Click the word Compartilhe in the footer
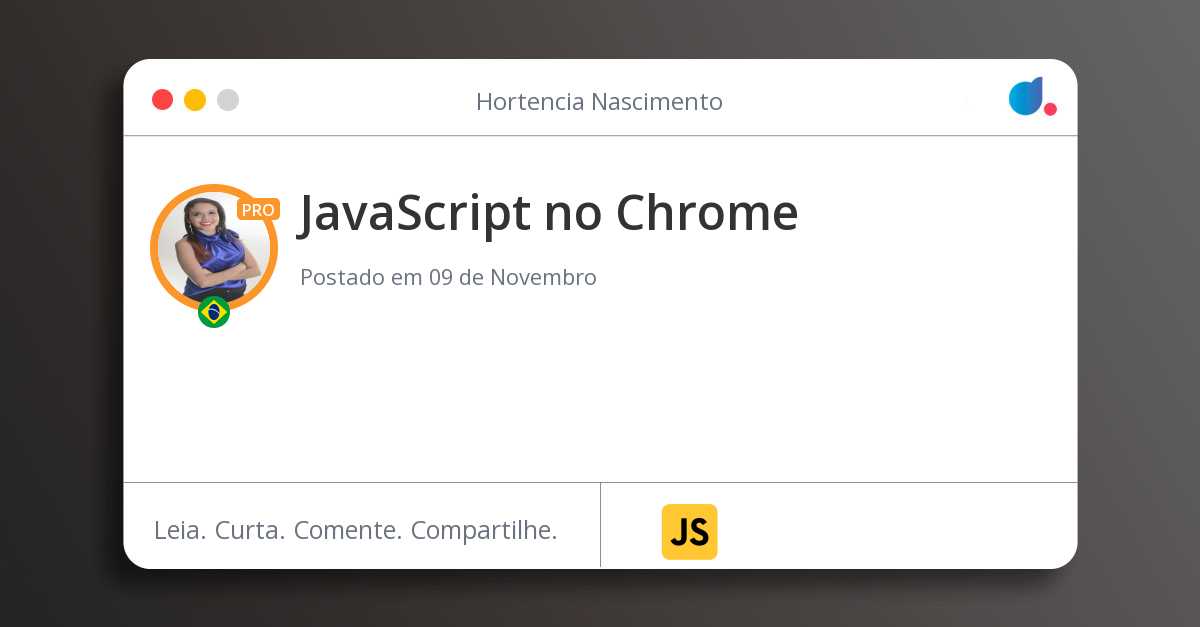This screenshot has height=627, width=1200. click(484, 531)
